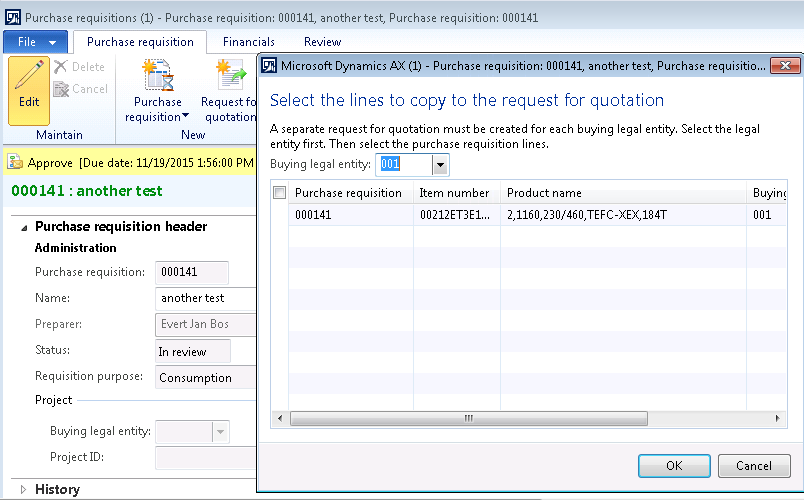Click the Name field containing another test
This screenshot has width=804, height=500.
click(x=205, y=298)
